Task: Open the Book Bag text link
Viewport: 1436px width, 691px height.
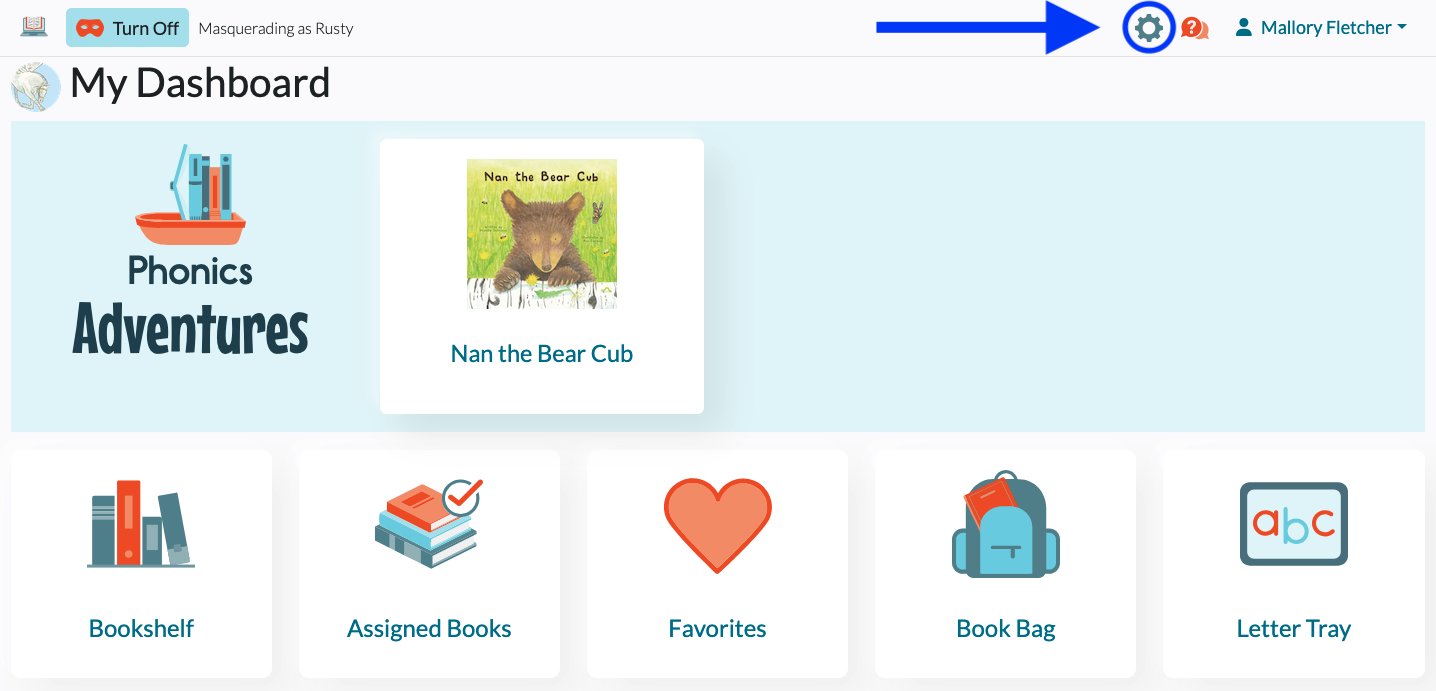Action: tap(1006, 628)
